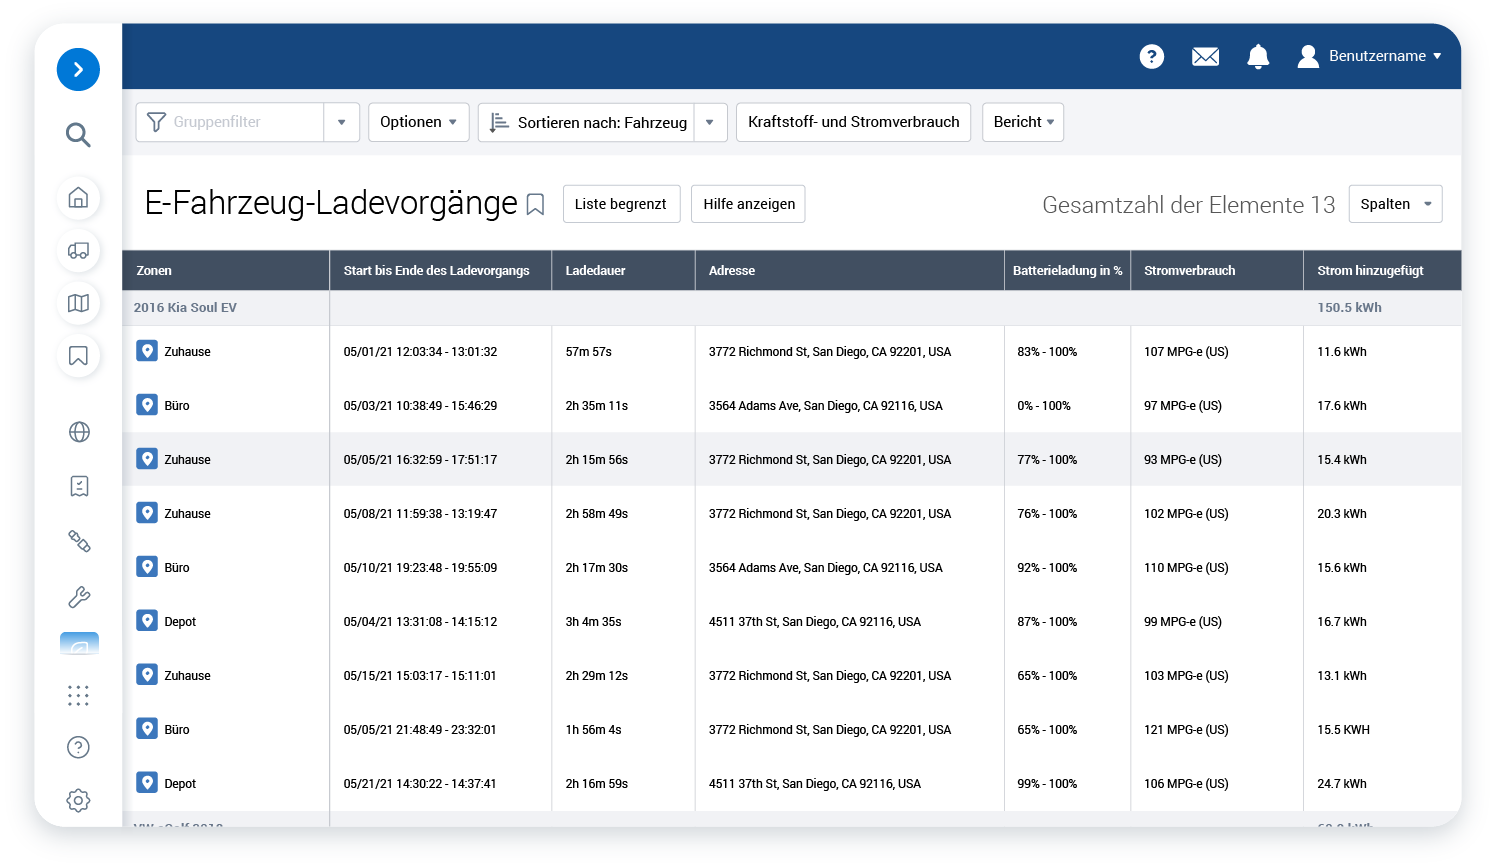Open the vehicles icon in the sidebar
This screenshot has width=1496, height=866.
pyautogui.click(x=78, y=251)
